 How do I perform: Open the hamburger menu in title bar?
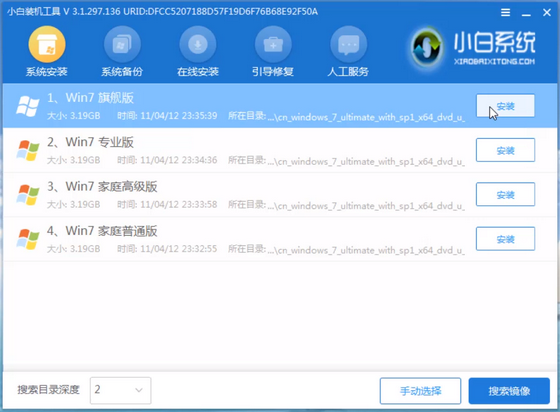pos(505,13)
